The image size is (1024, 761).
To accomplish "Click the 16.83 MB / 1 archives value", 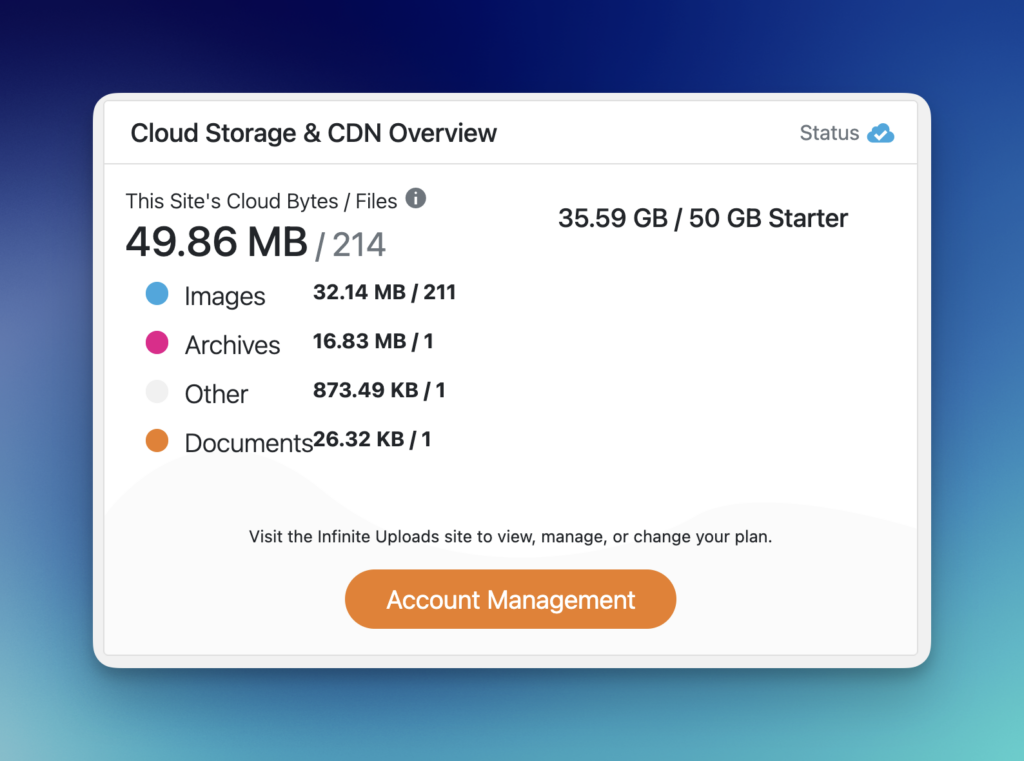I will pyautogui.click(x=373, y=341).
